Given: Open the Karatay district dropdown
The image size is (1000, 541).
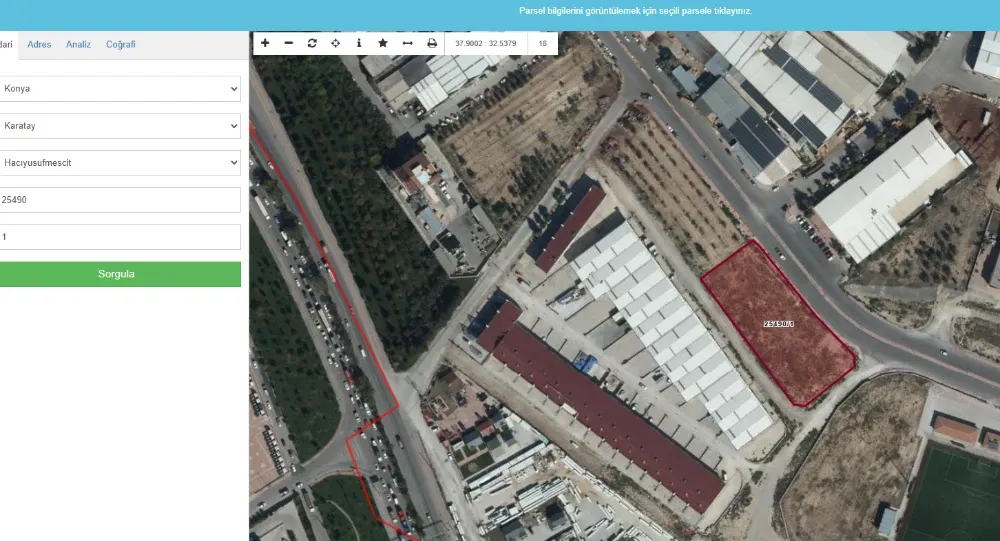Looking at the screenshot, I should tap(119, 126).
